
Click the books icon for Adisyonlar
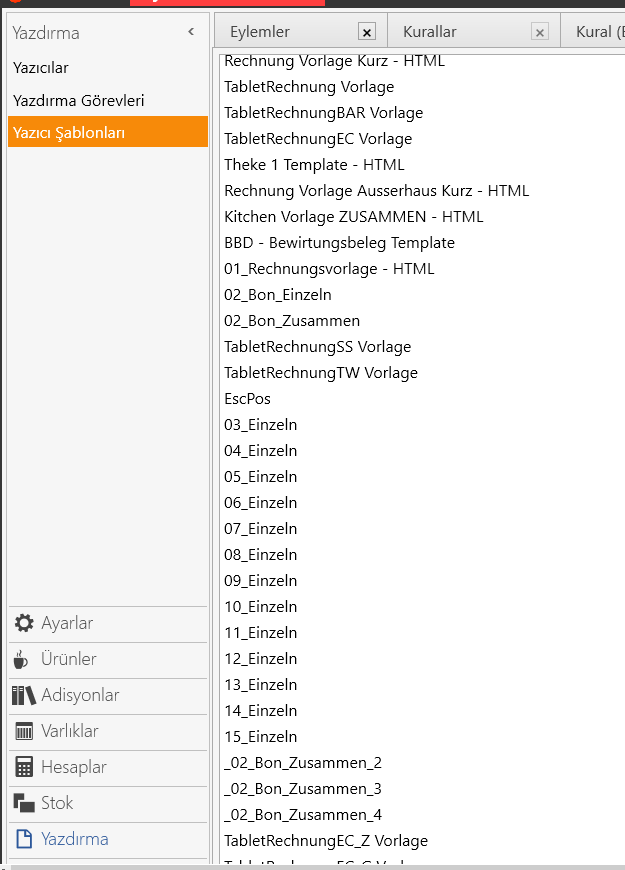(24, 695)
